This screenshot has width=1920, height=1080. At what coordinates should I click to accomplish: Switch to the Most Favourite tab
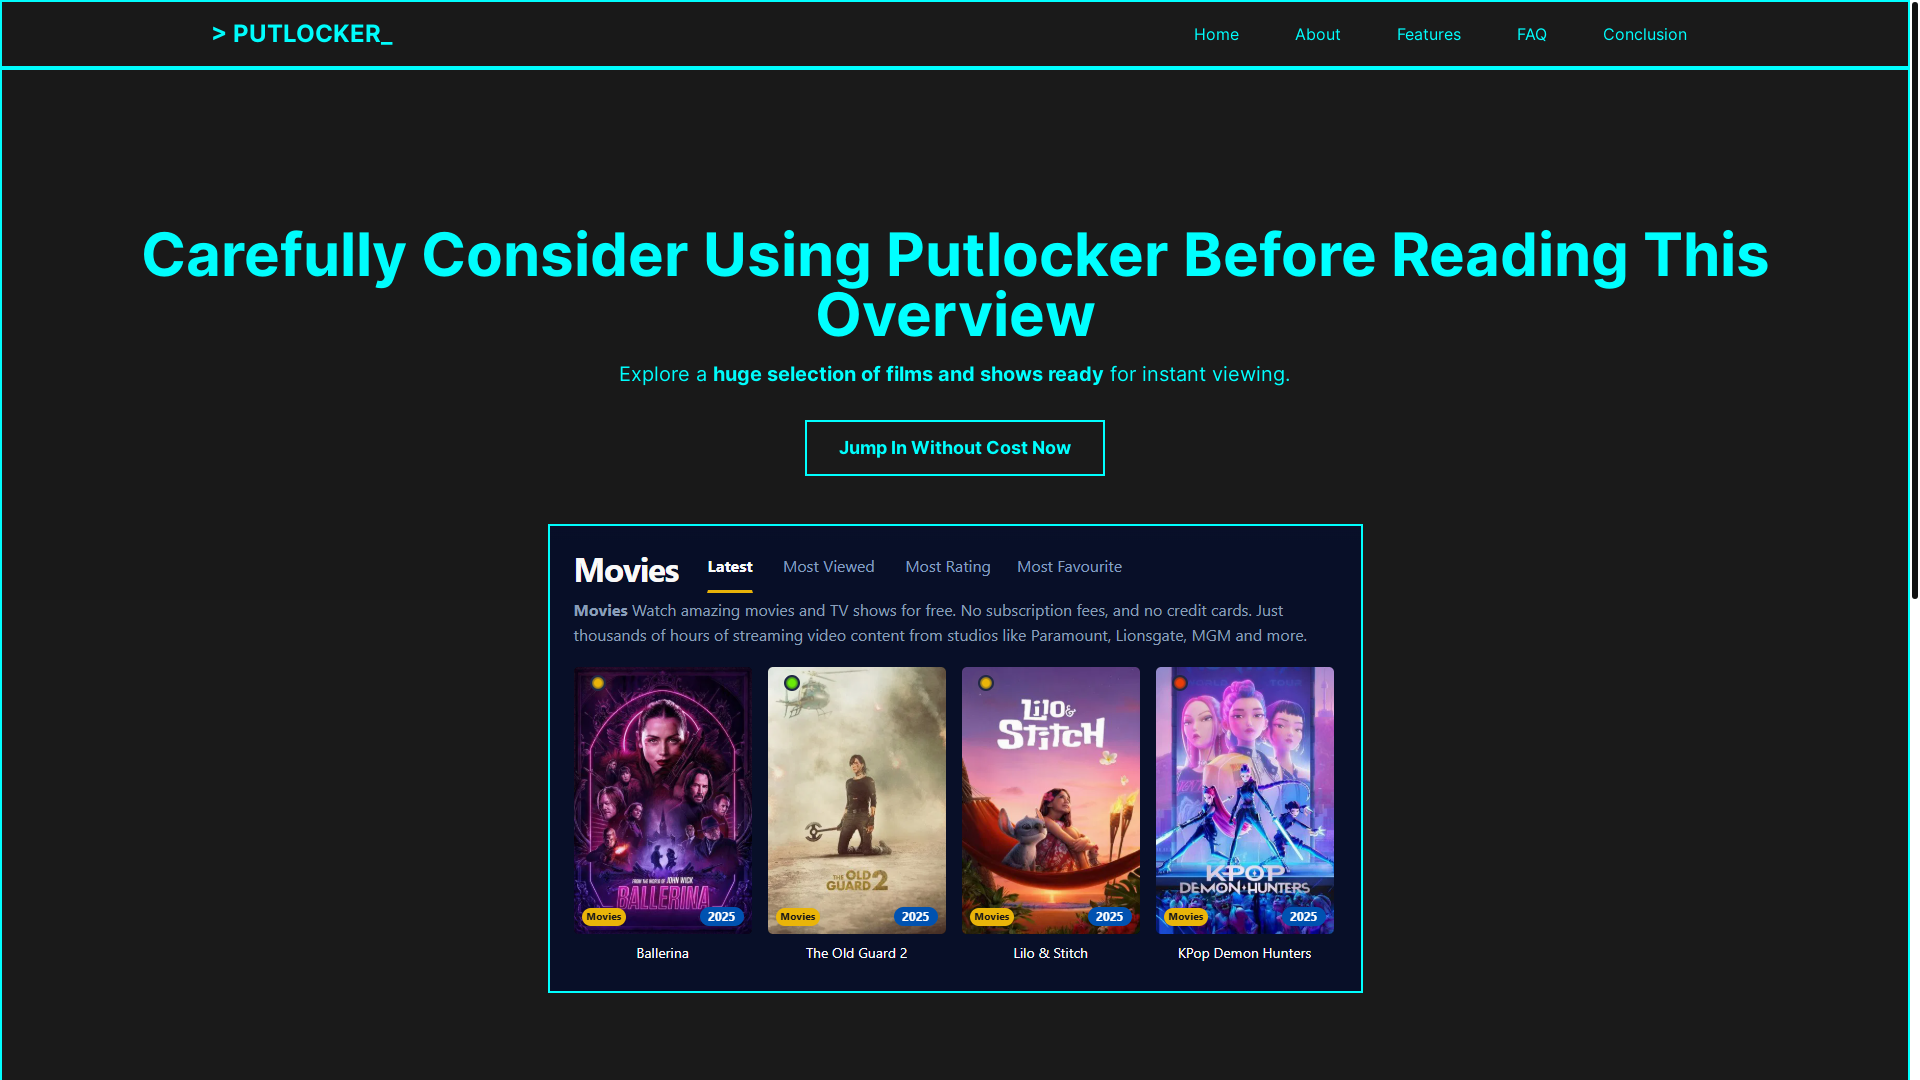[1069, 567]
